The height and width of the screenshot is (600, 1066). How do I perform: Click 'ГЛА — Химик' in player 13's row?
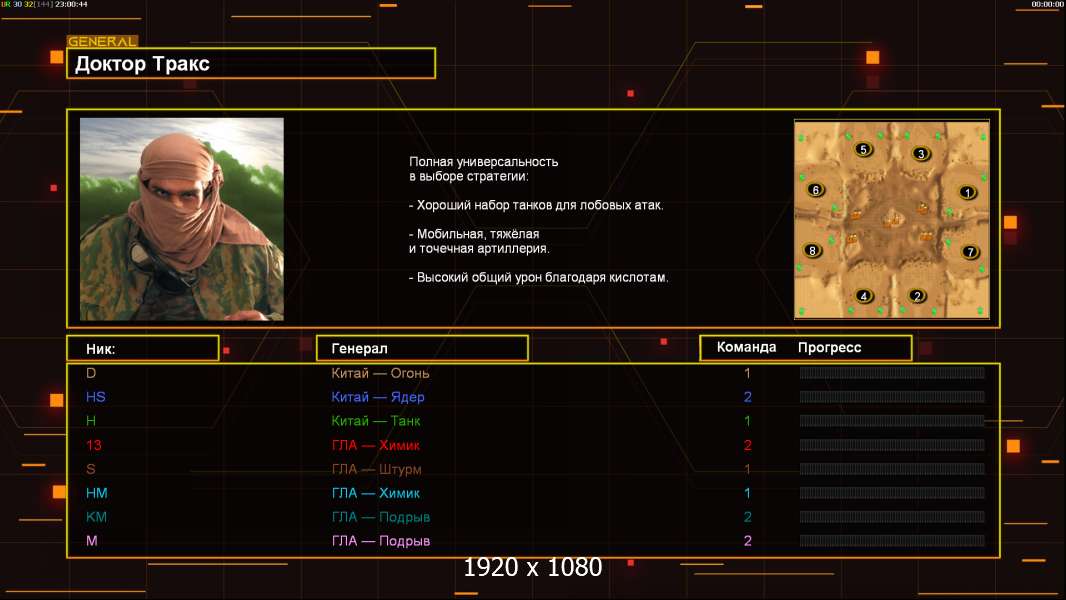[x=375, y=445]
